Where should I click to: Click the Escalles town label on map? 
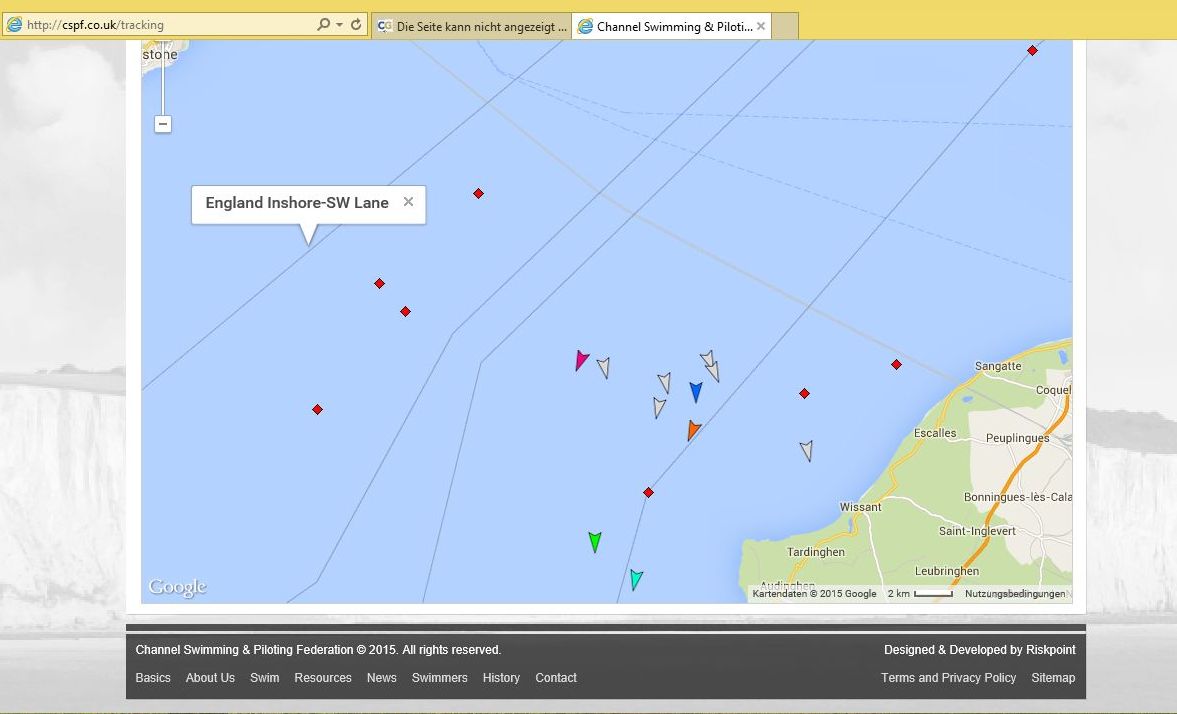tap(935, 432)
